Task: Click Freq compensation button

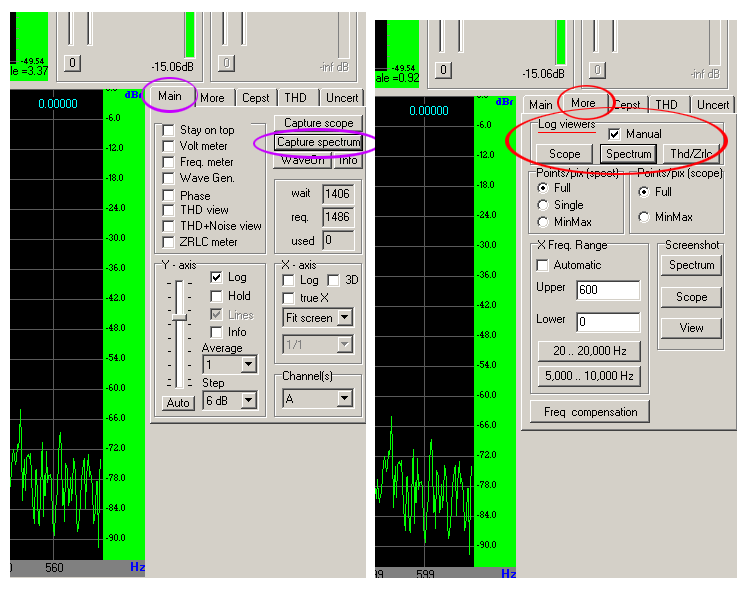Action: pyautogui.click(x=590, y=412)
